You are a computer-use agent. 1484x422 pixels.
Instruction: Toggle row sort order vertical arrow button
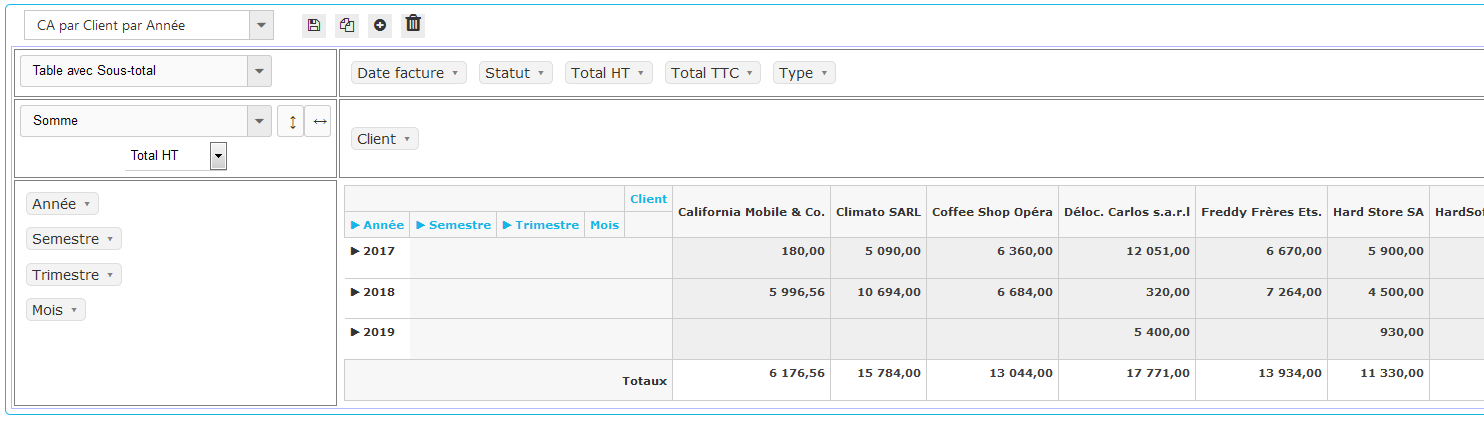pyautogui.click(x=291, y=121)
